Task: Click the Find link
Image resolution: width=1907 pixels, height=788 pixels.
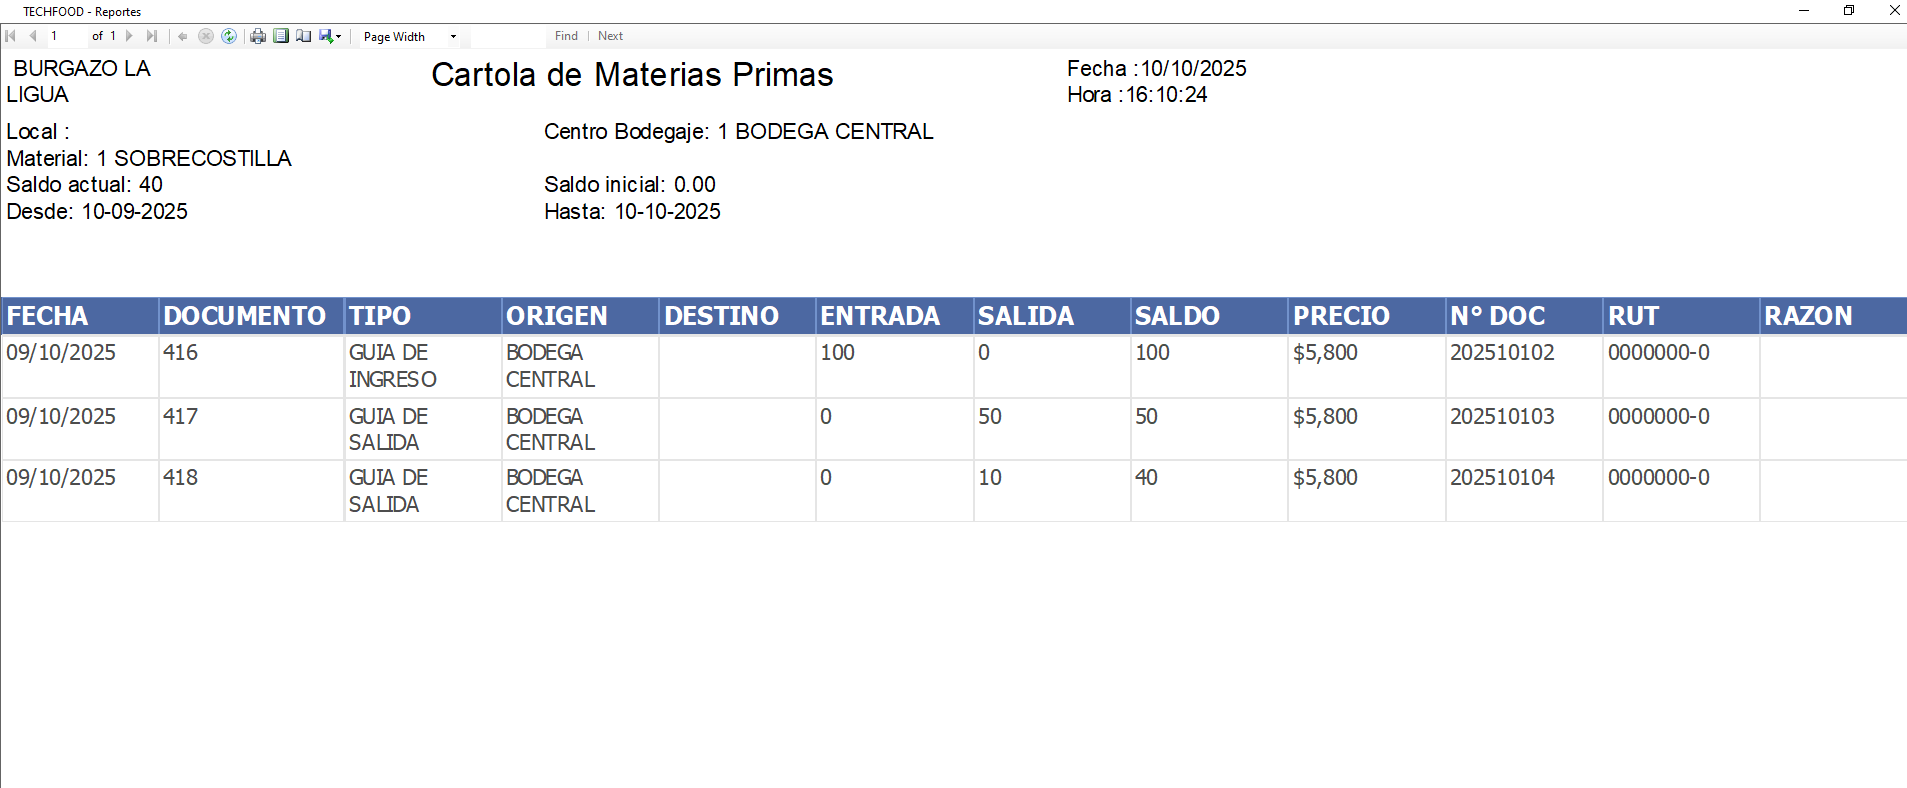Action: [566, 36]
